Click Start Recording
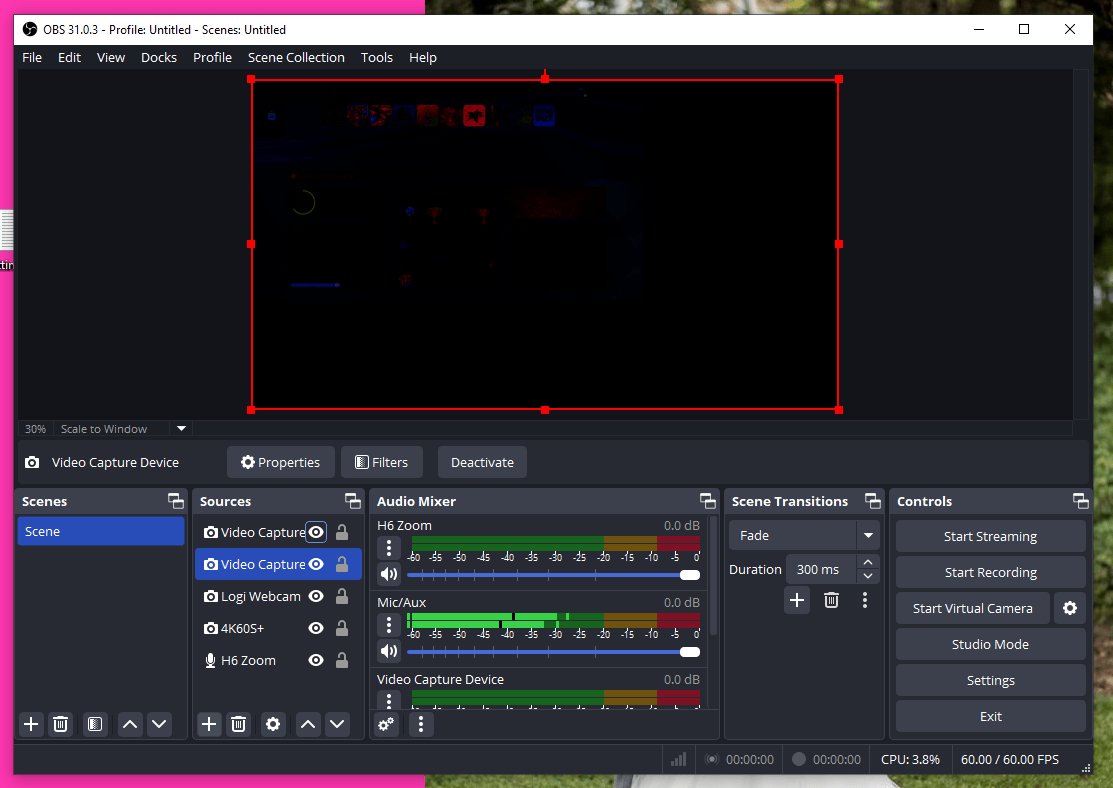Image resolution: width=1113 pixels, height=788 pixels. pyautogui.click(x=990, y=572)
